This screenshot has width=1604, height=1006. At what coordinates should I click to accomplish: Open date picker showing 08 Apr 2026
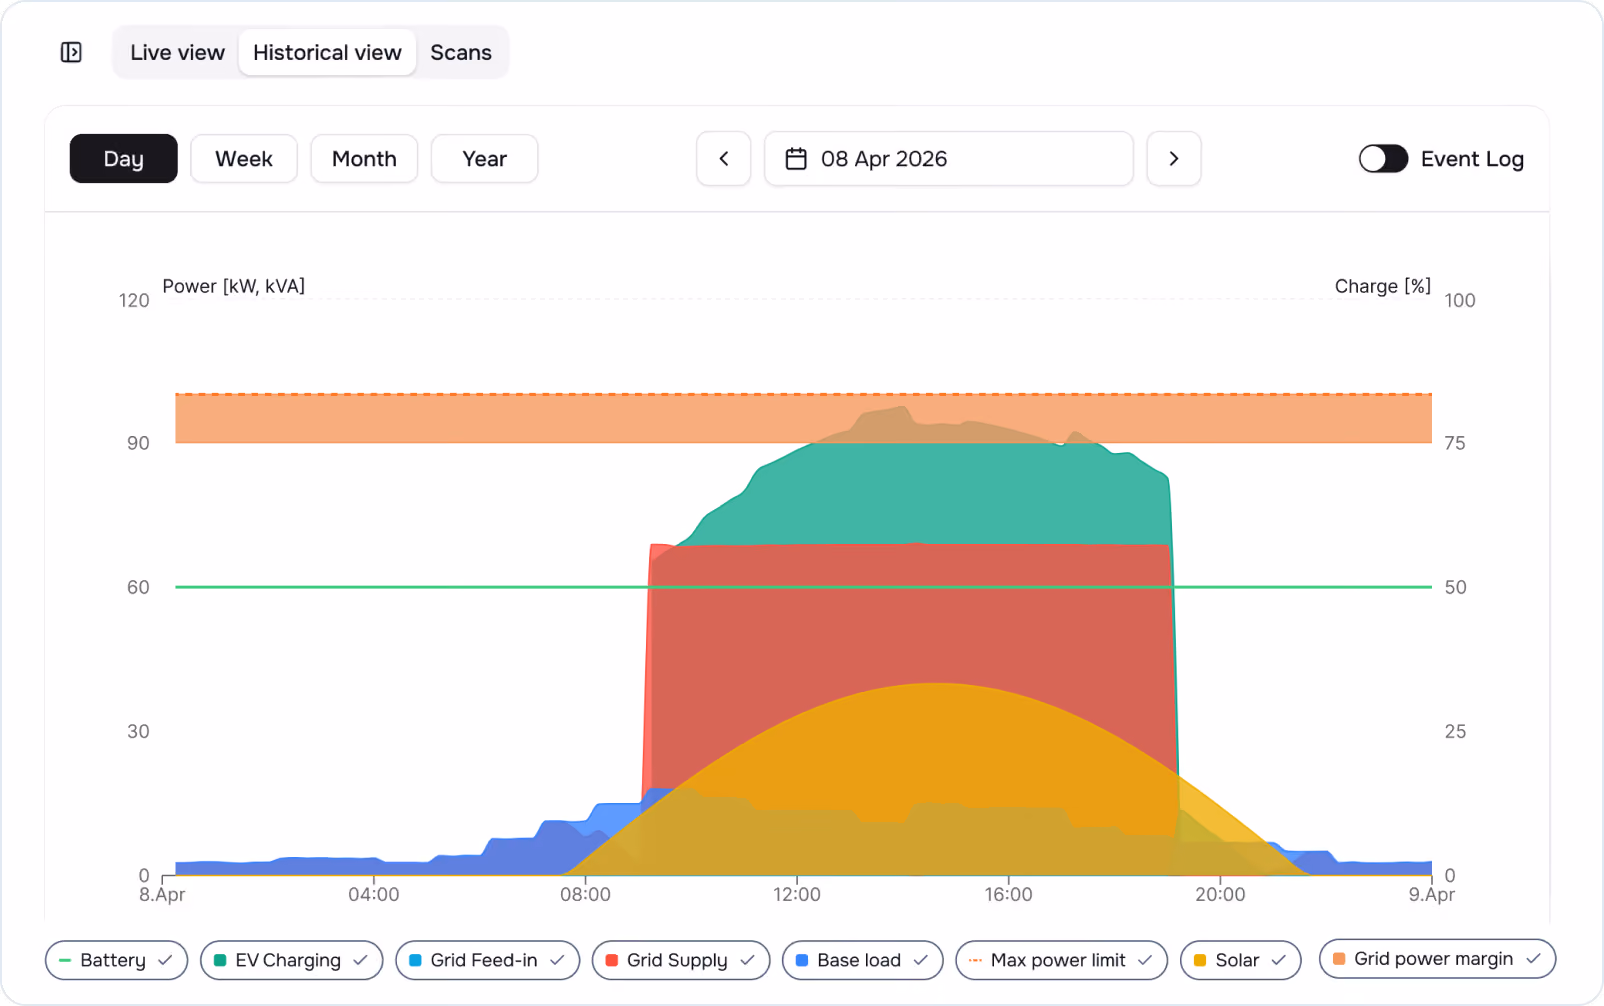point(949,159)
